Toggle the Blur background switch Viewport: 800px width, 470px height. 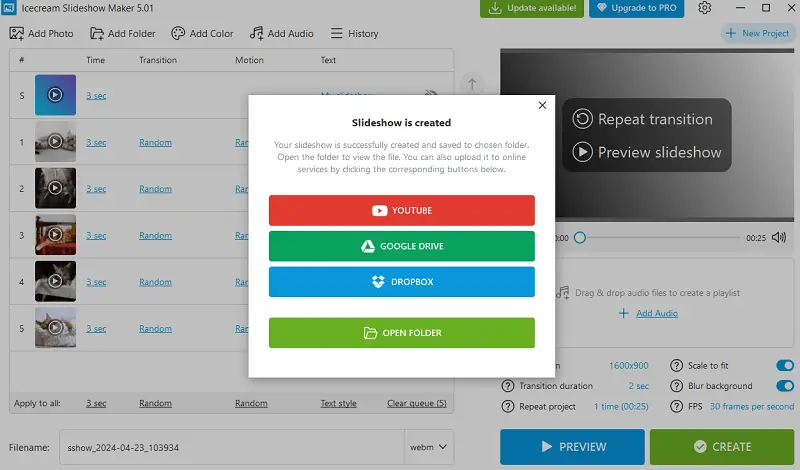click(x=785, y=386)
